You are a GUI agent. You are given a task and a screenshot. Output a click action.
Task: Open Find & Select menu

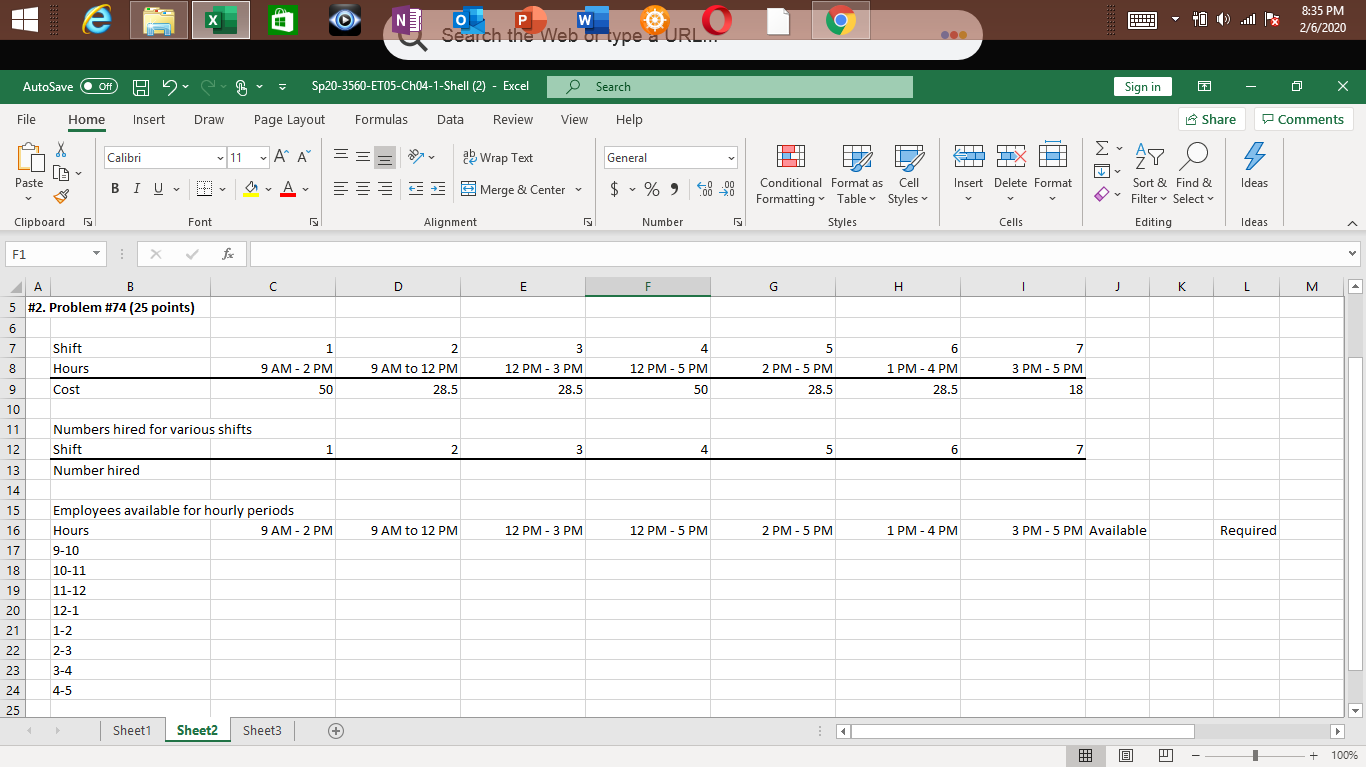(1193, 174)
